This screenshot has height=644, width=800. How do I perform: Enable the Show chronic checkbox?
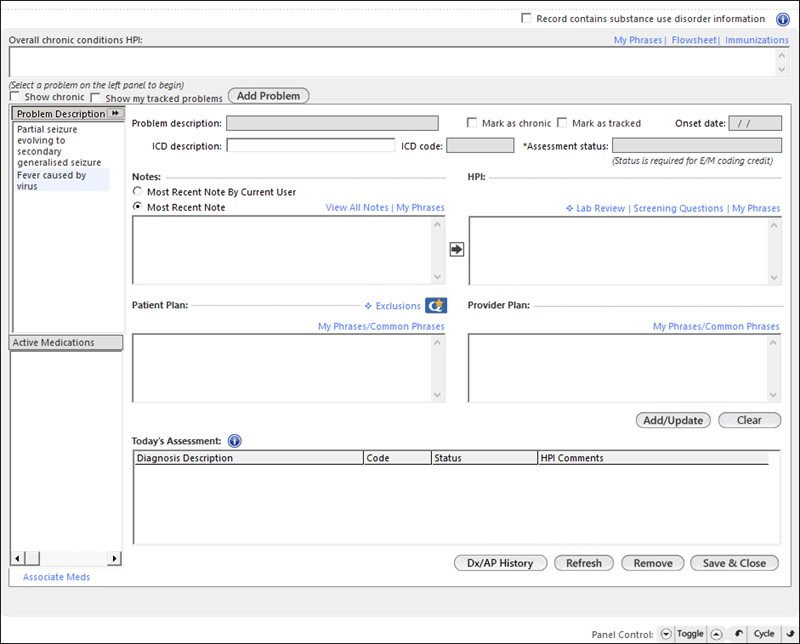point(15,96)
